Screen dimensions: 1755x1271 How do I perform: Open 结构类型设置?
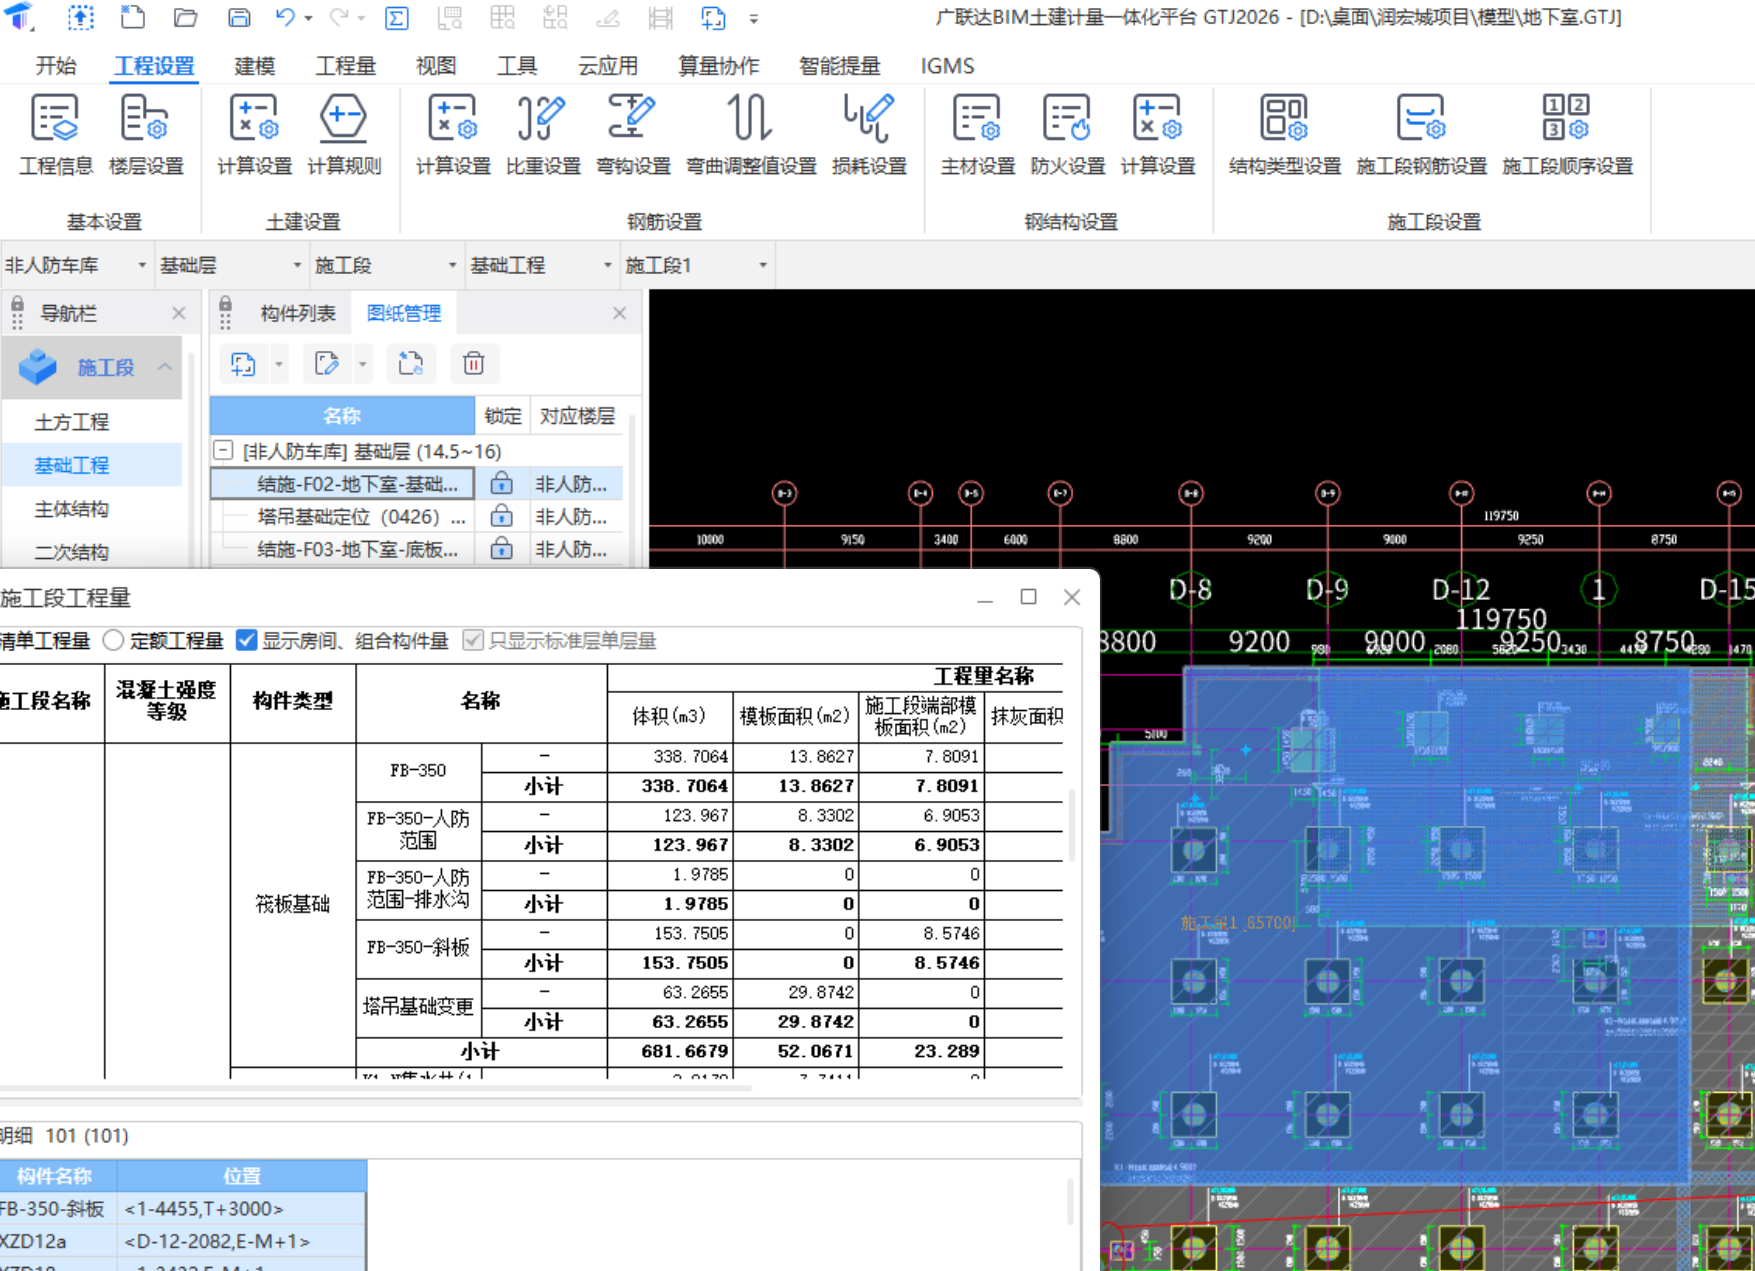1284,135
